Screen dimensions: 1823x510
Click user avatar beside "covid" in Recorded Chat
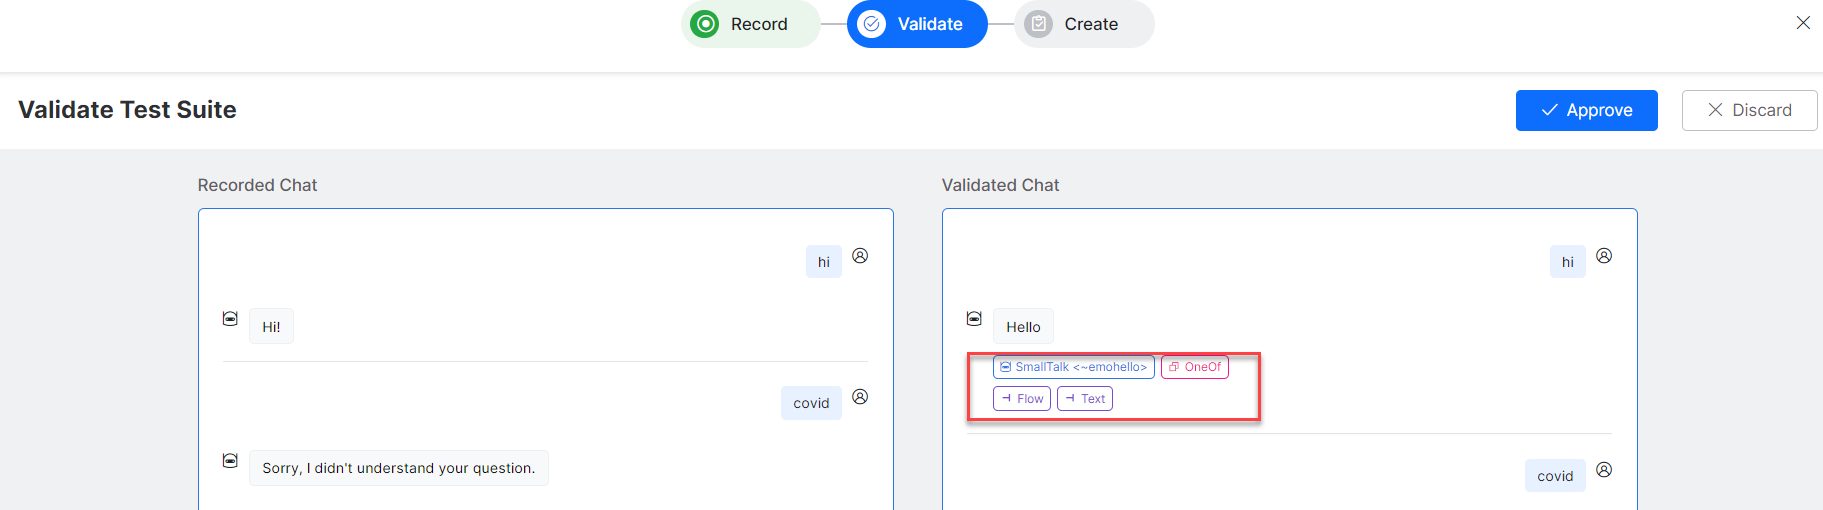point(860,397)
